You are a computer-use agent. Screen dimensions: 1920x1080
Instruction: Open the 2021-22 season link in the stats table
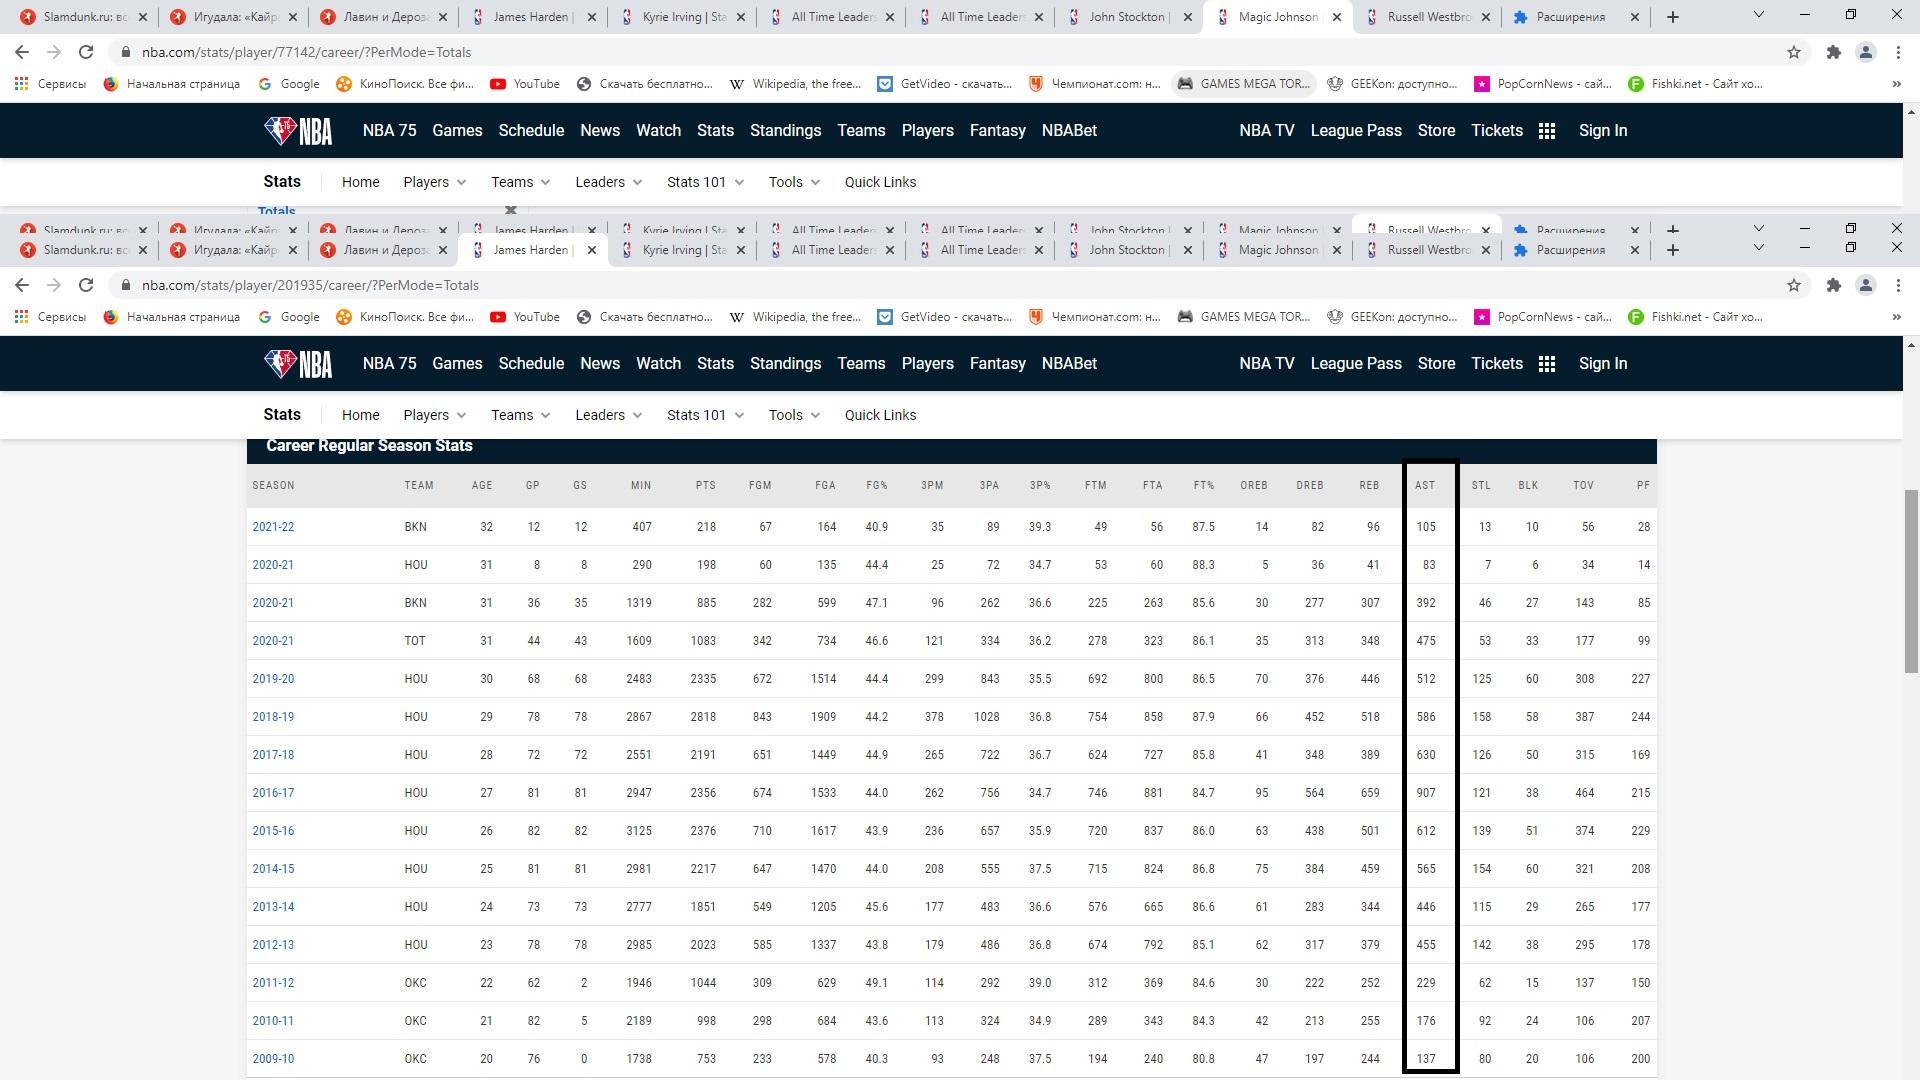point(273,527)
